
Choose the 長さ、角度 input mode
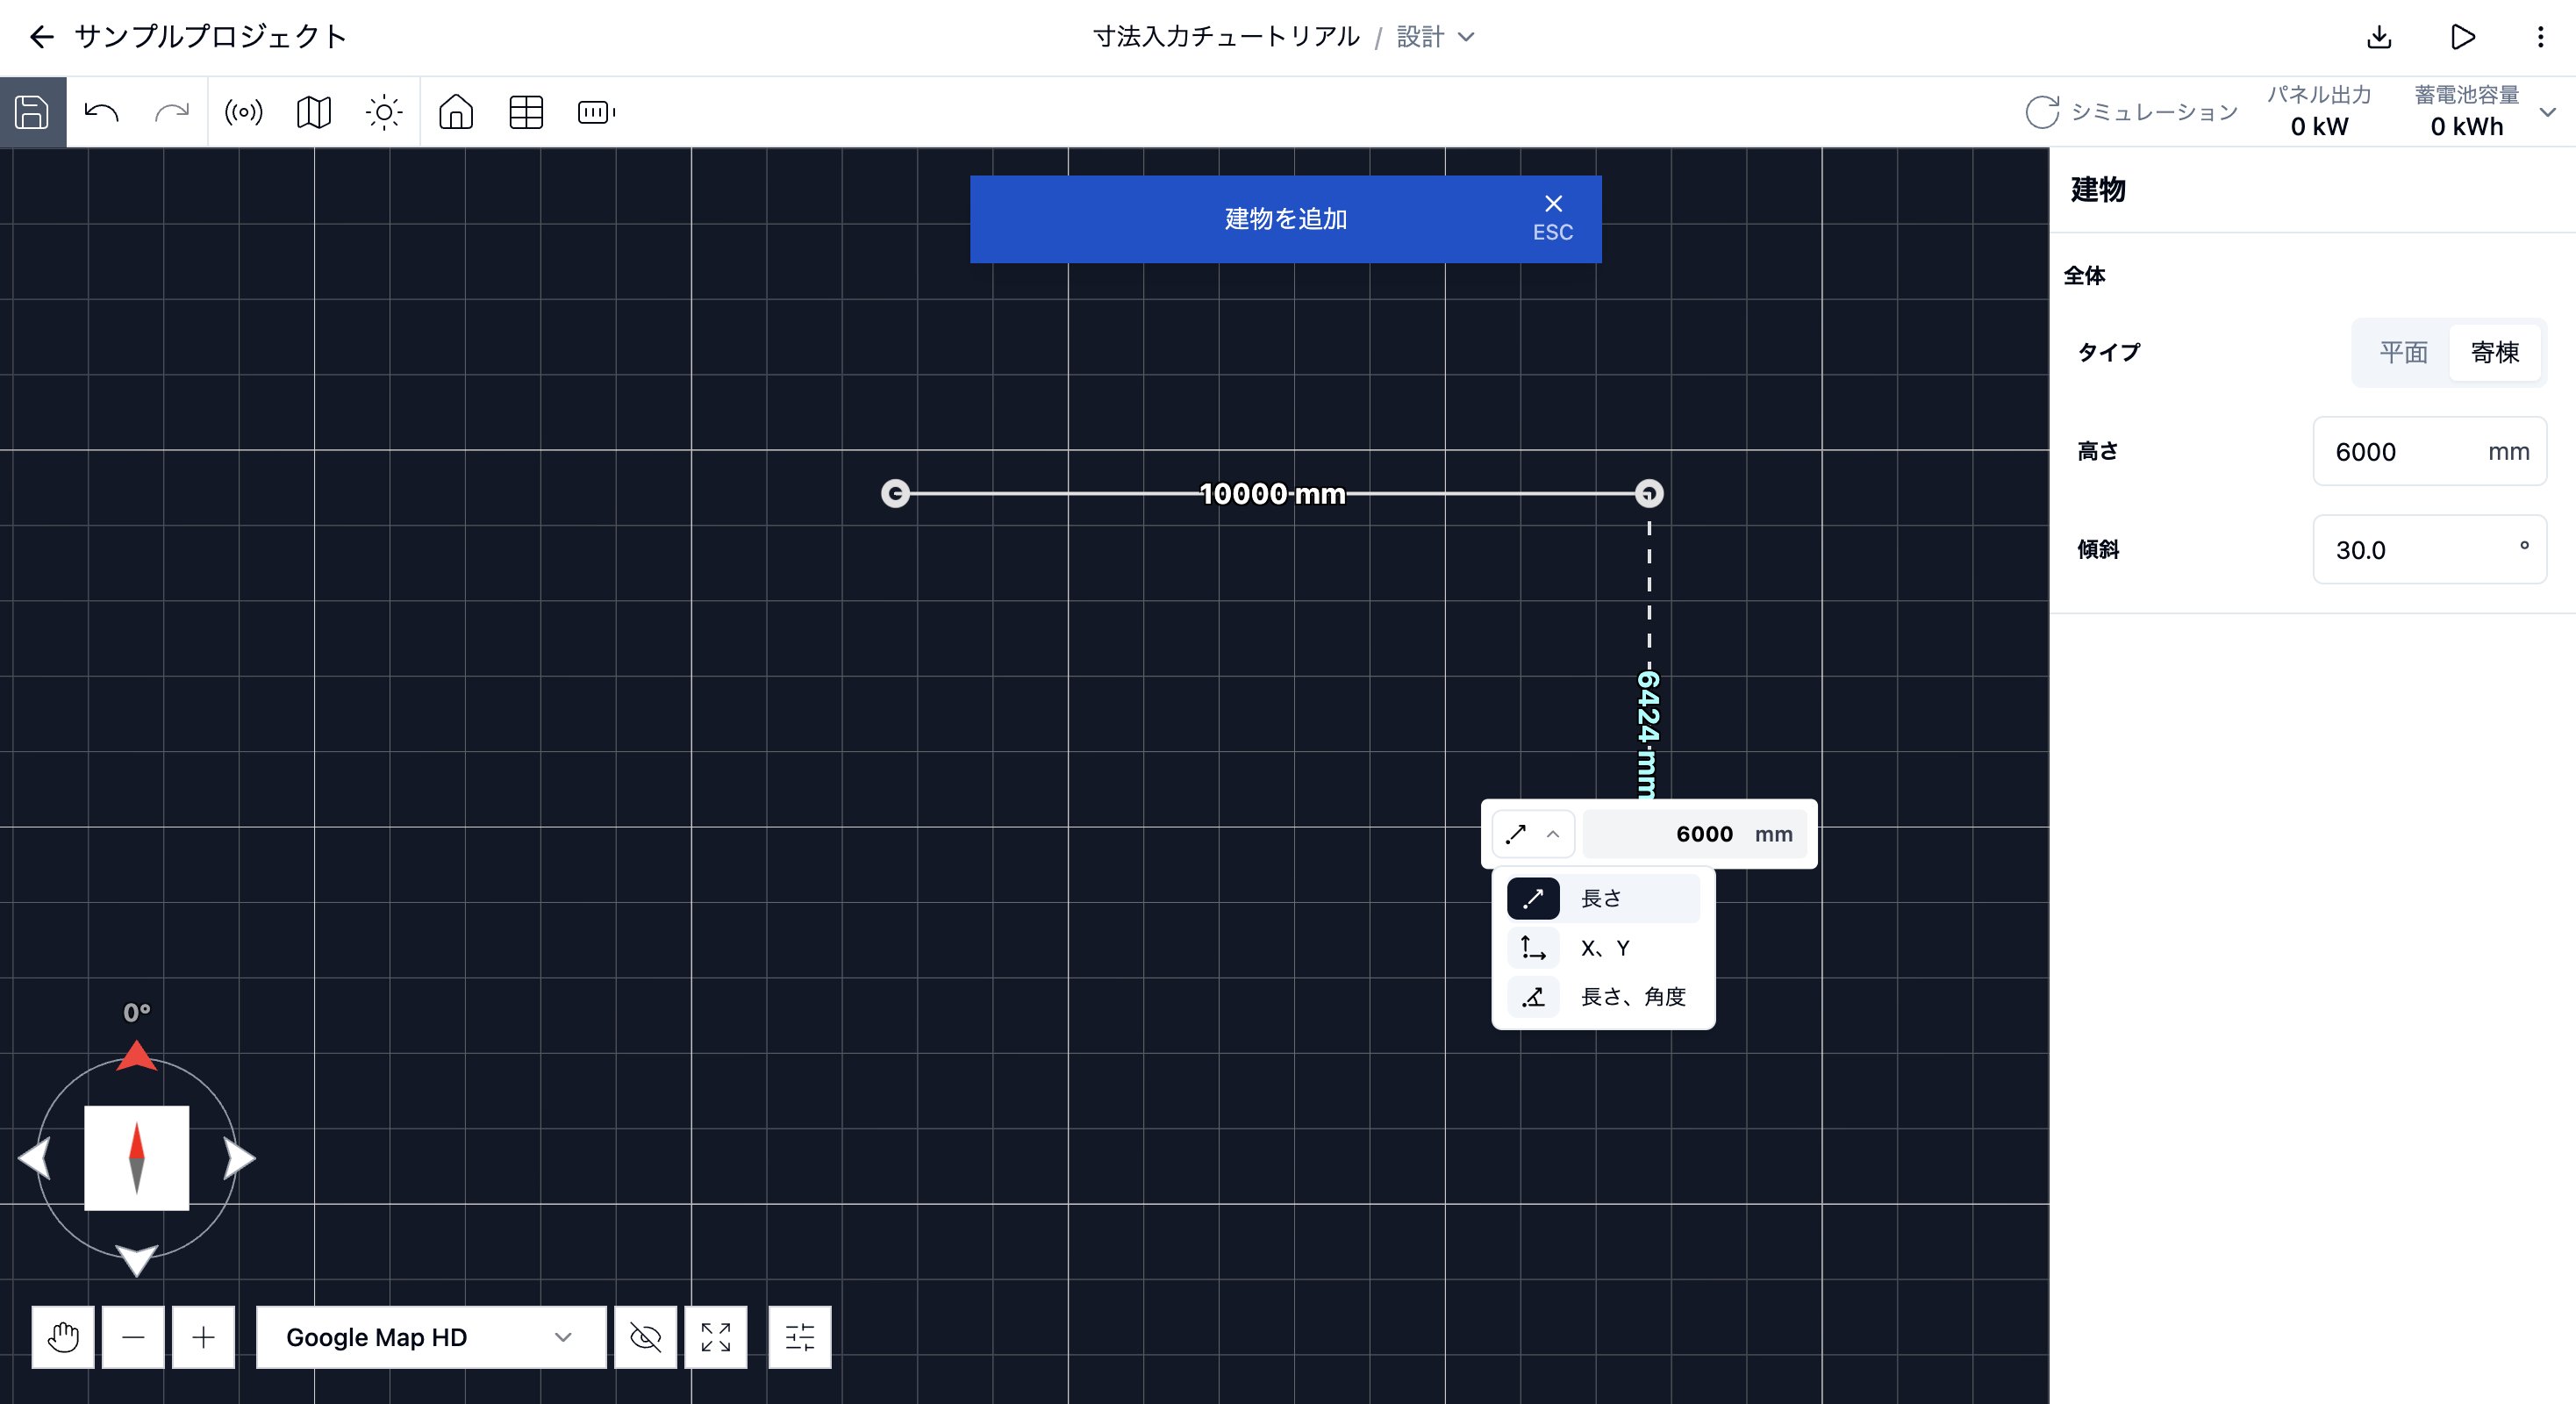point(1603,996)
